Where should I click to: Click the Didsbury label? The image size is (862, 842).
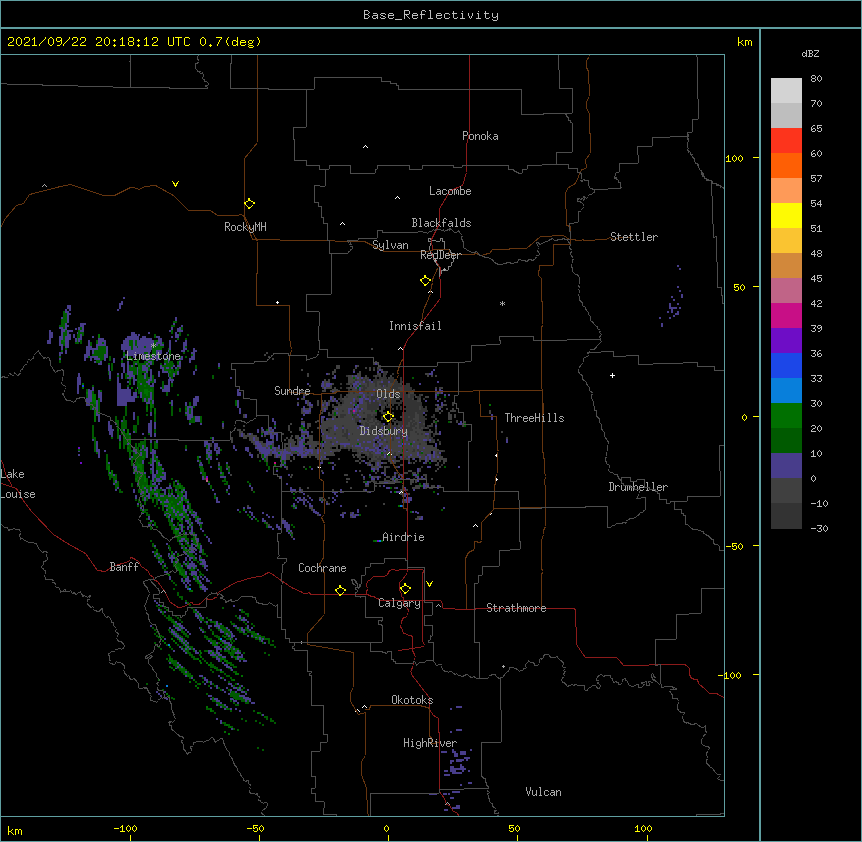pyautogui.click(x=384, y=431)
